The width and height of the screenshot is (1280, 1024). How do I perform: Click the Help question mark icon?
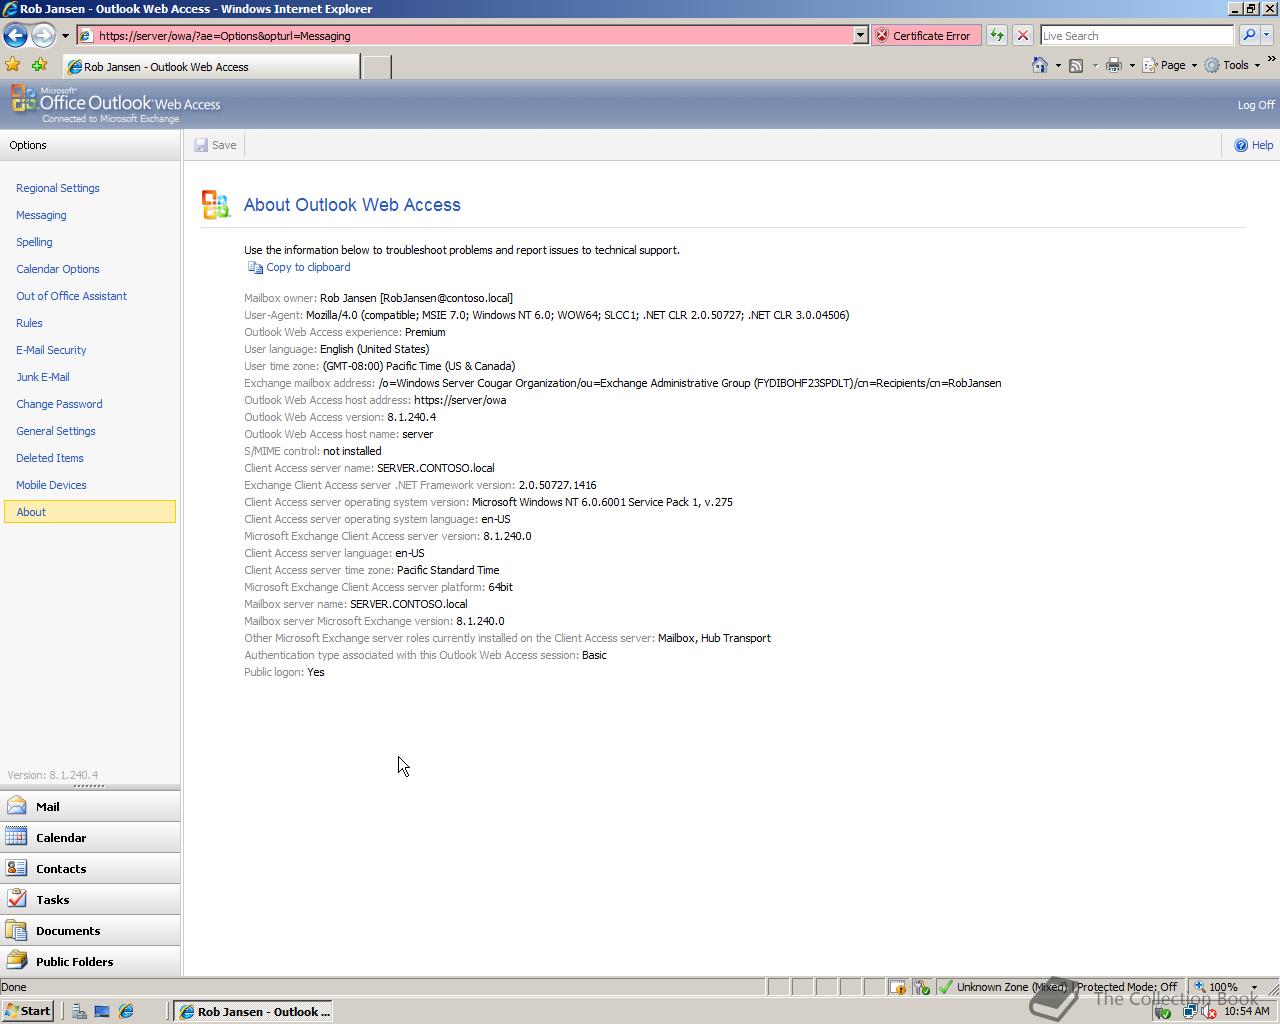click(1241, 145)
